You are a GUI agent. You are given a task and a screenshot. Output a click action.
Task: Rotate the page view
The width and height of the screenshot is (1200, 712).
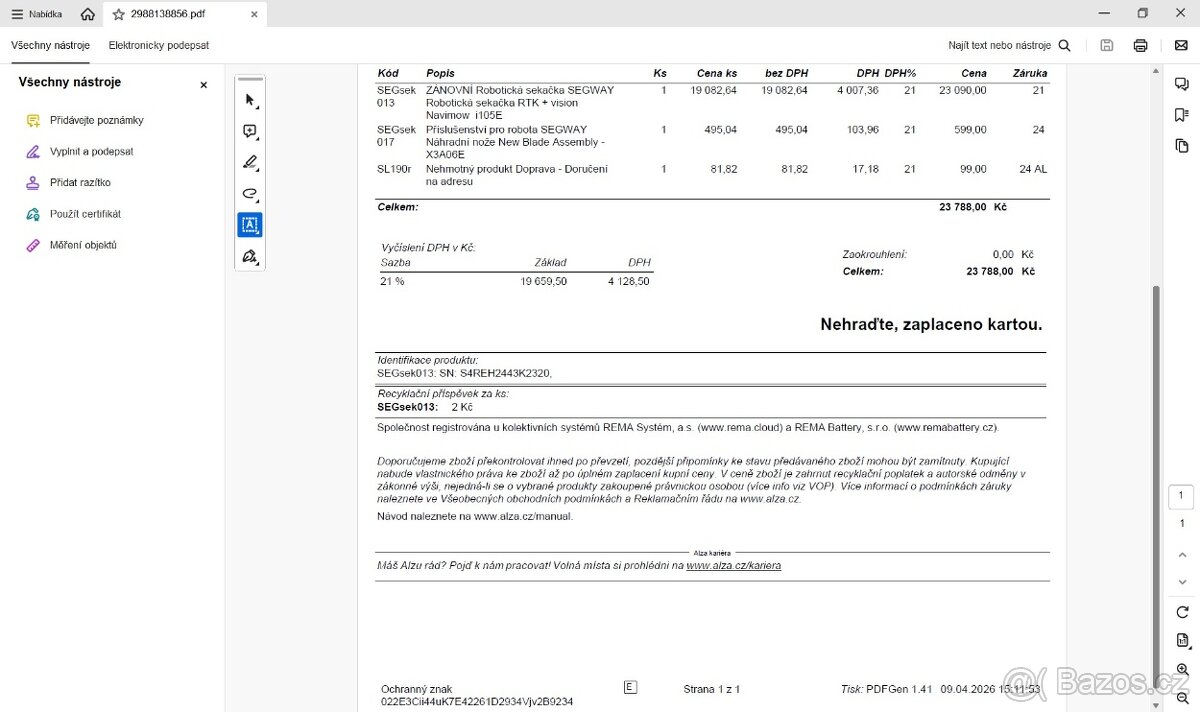[1182, 612]
